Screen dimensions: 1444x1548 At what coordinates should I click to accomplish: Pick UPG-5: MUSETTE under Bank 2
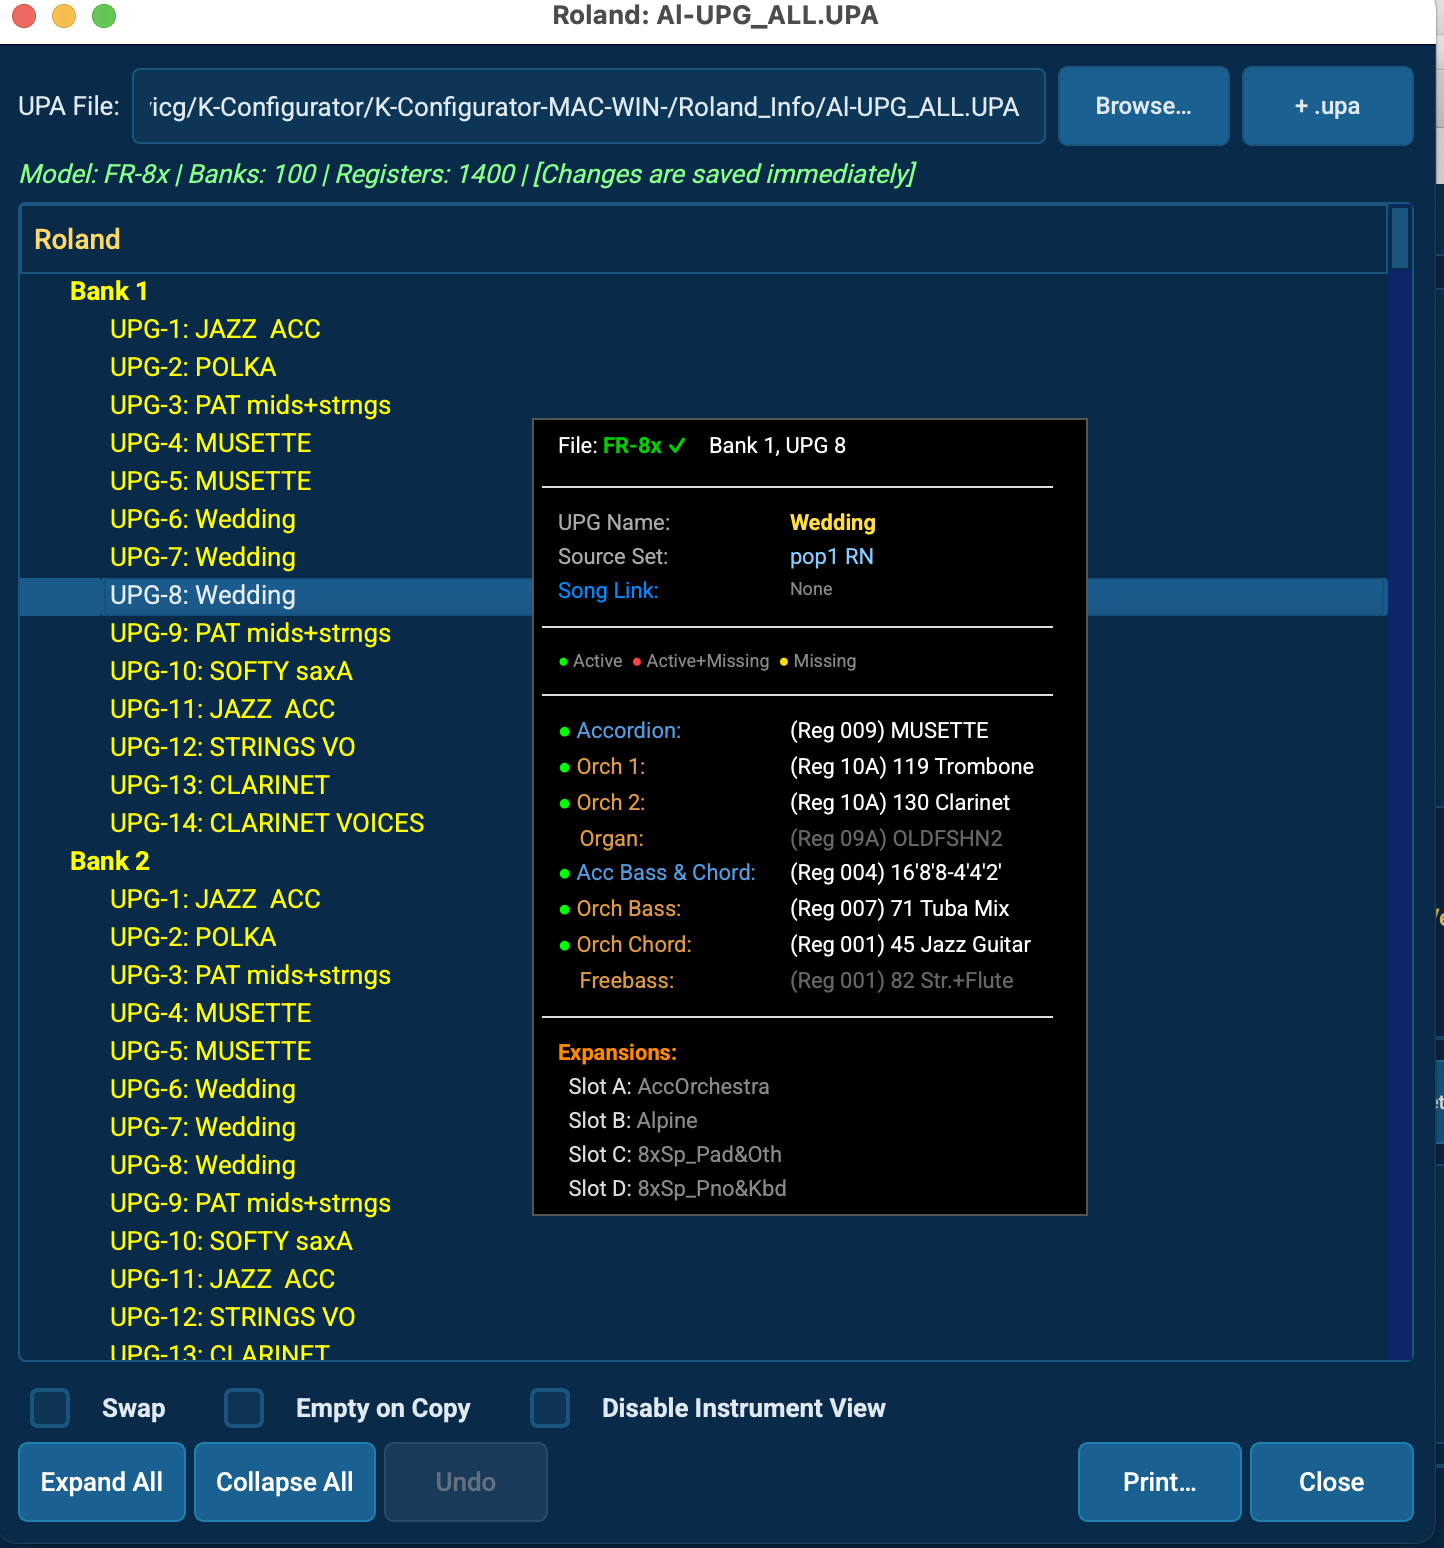point(210,1051)
